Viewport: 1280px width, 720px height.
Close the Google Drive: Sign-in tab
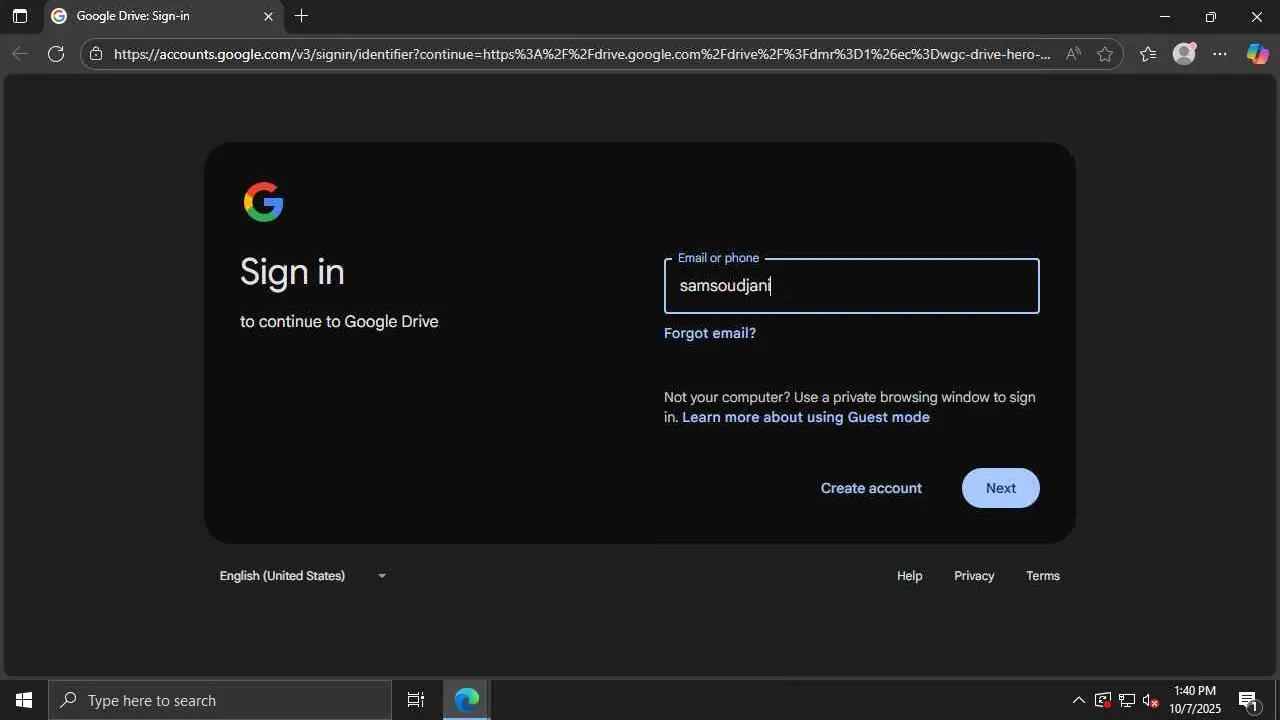coord(268,16)
